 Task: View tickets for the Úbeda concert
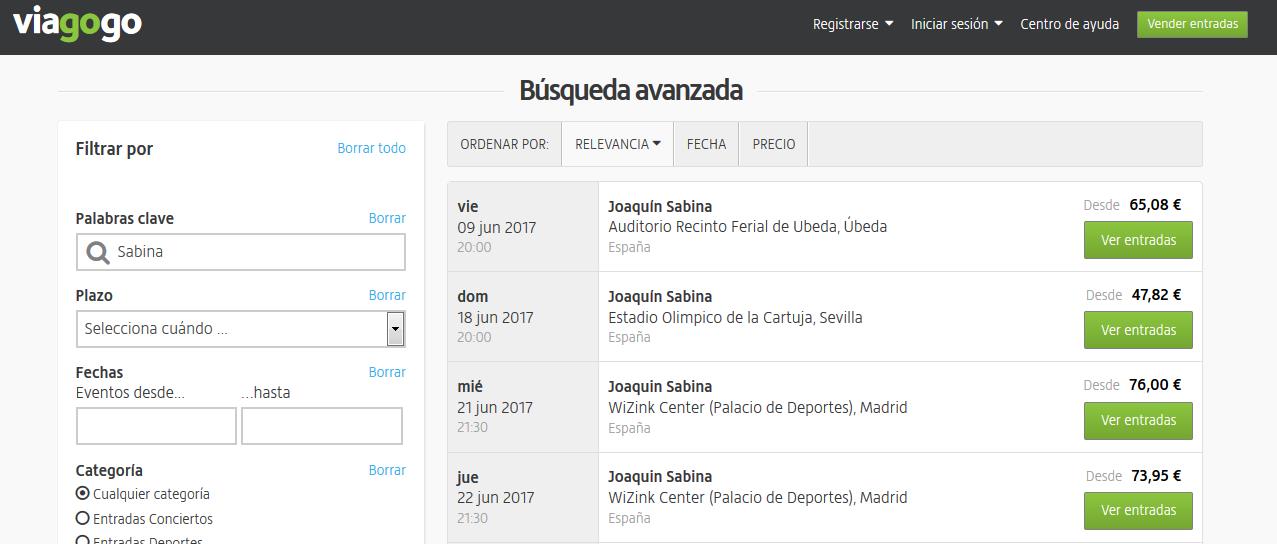click(x=1138, y=240)
